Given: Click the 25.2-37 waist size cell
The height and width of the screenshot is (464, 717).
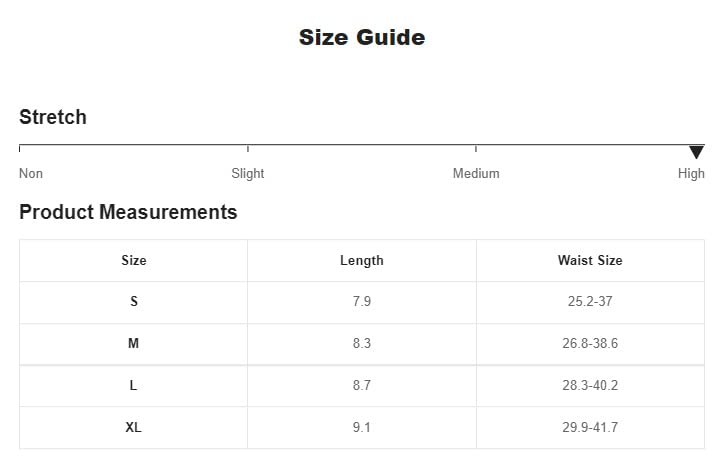Looking at the screenshot, I should 590,302.
